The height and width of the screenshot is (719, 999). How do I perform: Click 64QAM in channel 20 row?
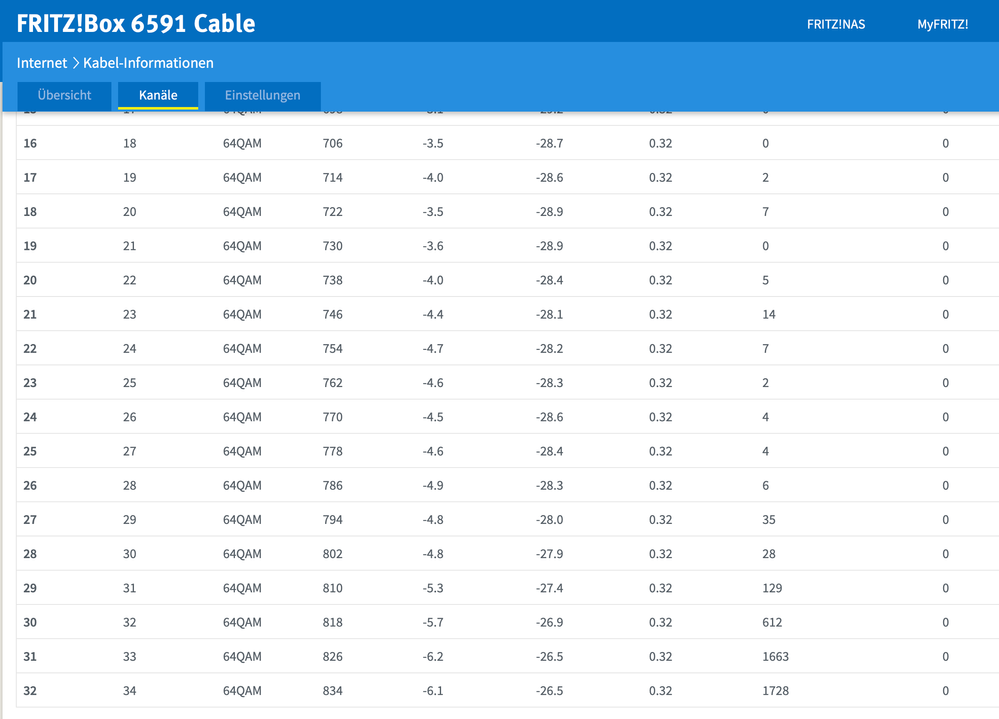tap(242, 280)
